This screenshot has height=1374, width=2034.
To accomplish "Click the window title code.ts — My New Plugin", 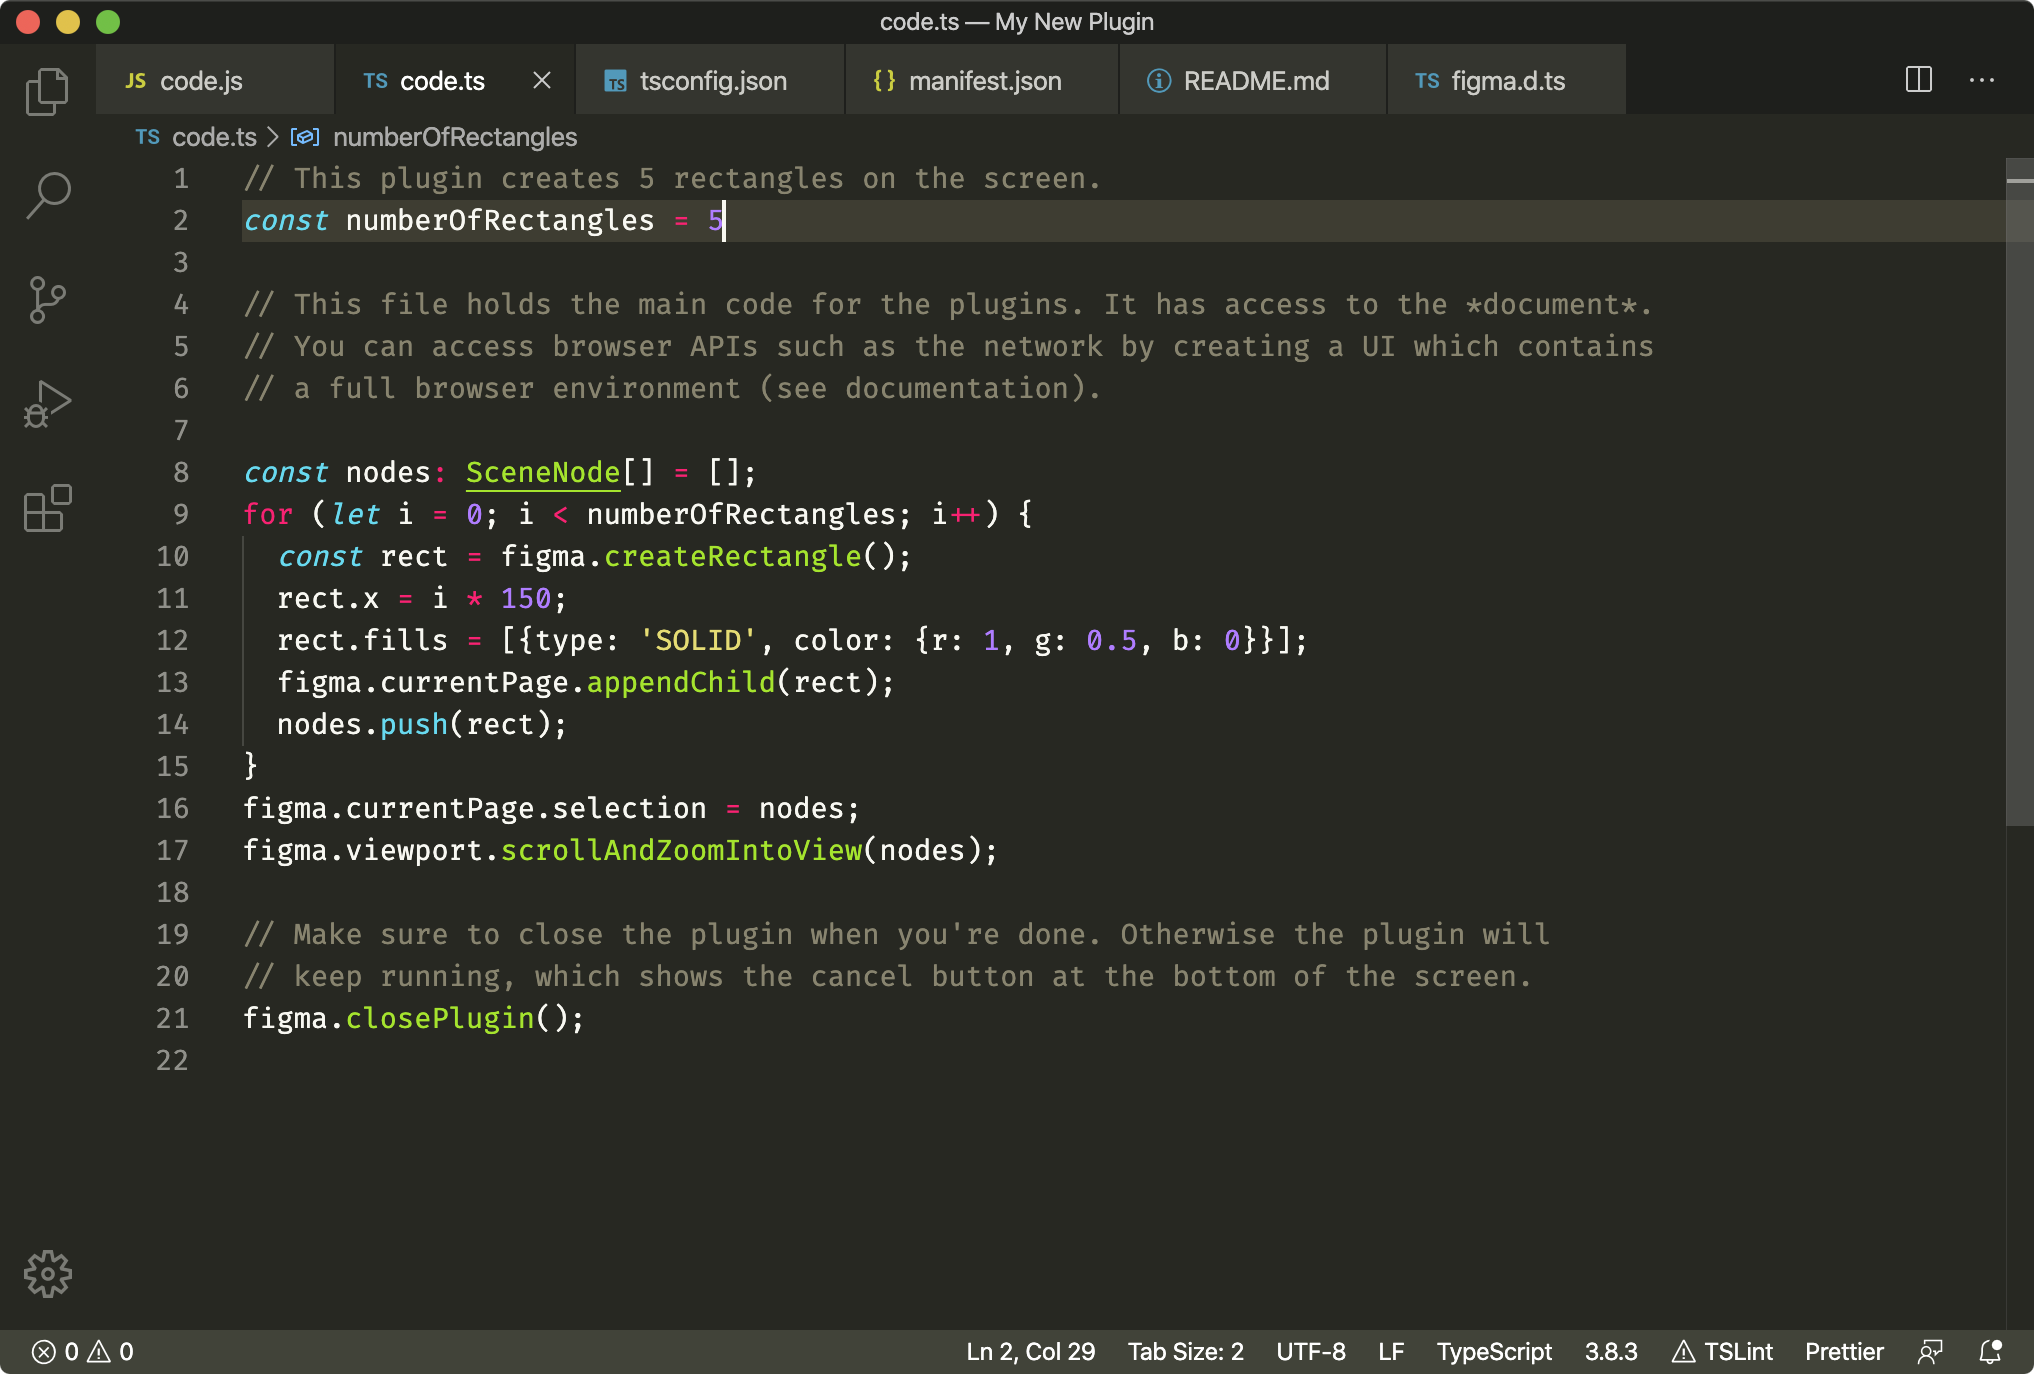I will coord(1016,22).
